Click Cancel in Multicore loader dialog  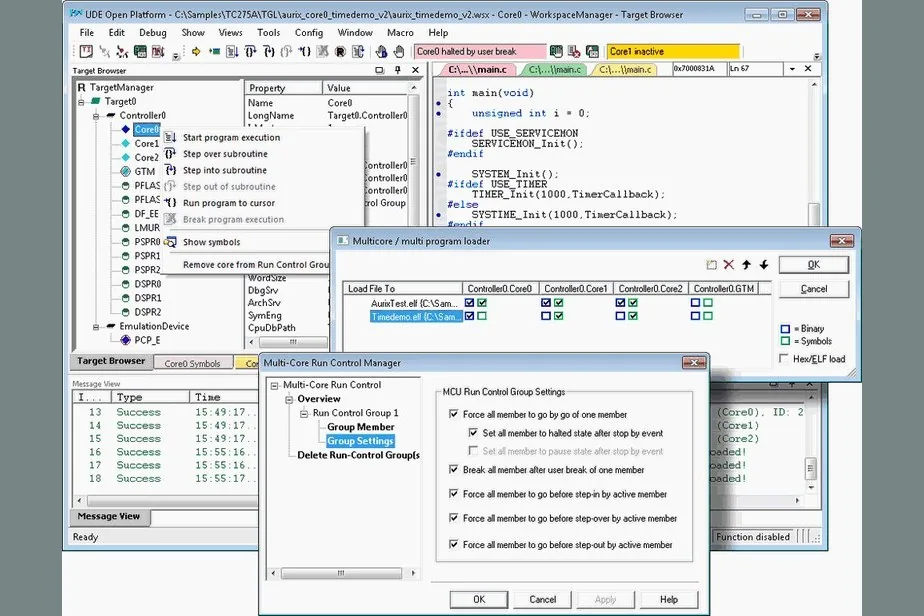[813, 289]
